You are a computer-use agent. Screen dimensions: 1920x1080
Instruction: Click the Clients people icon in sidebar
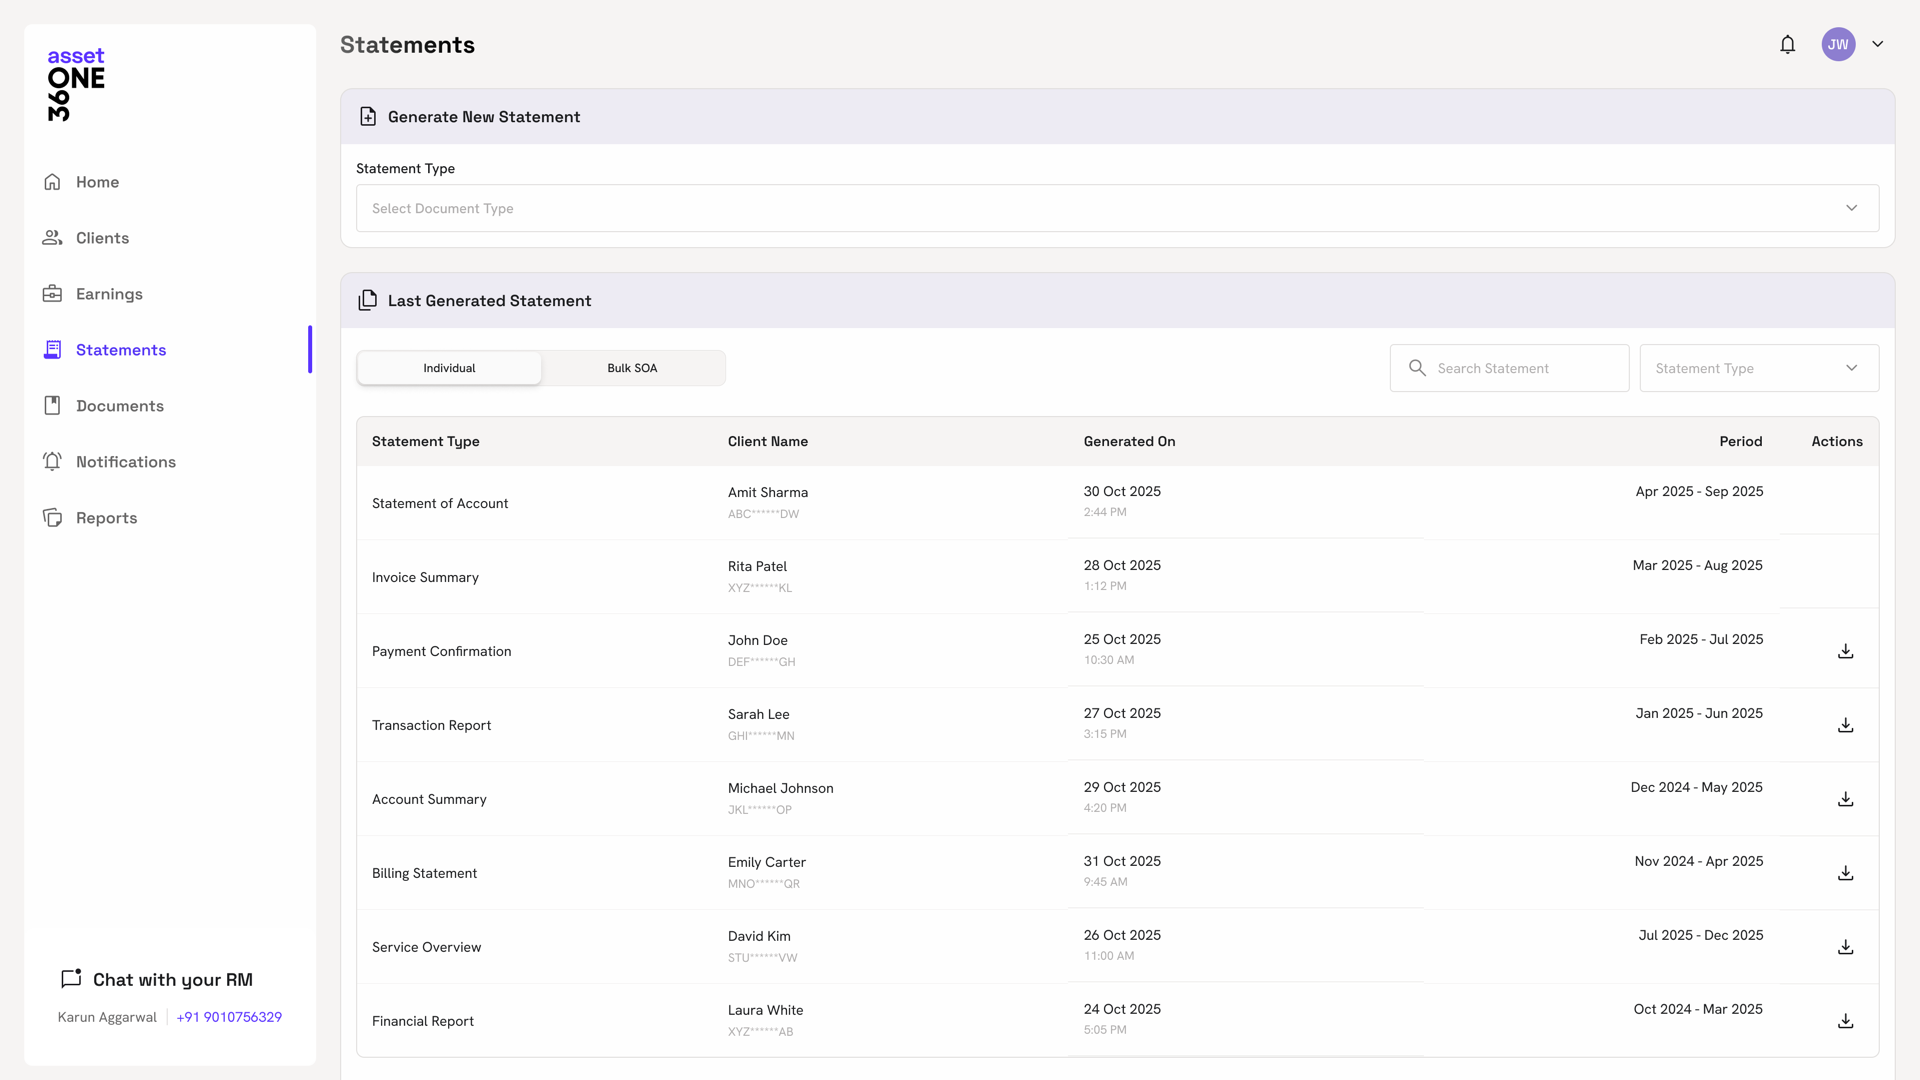click(52, 238)
